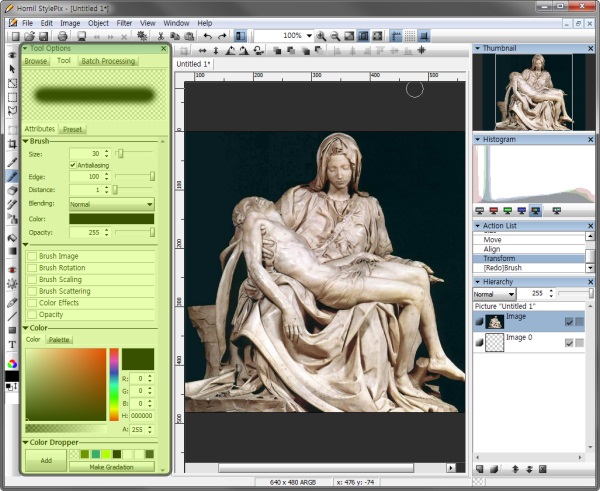Switch to the Preset tab
The height and width of the screenshot is (491, 600).
point(72,129)
